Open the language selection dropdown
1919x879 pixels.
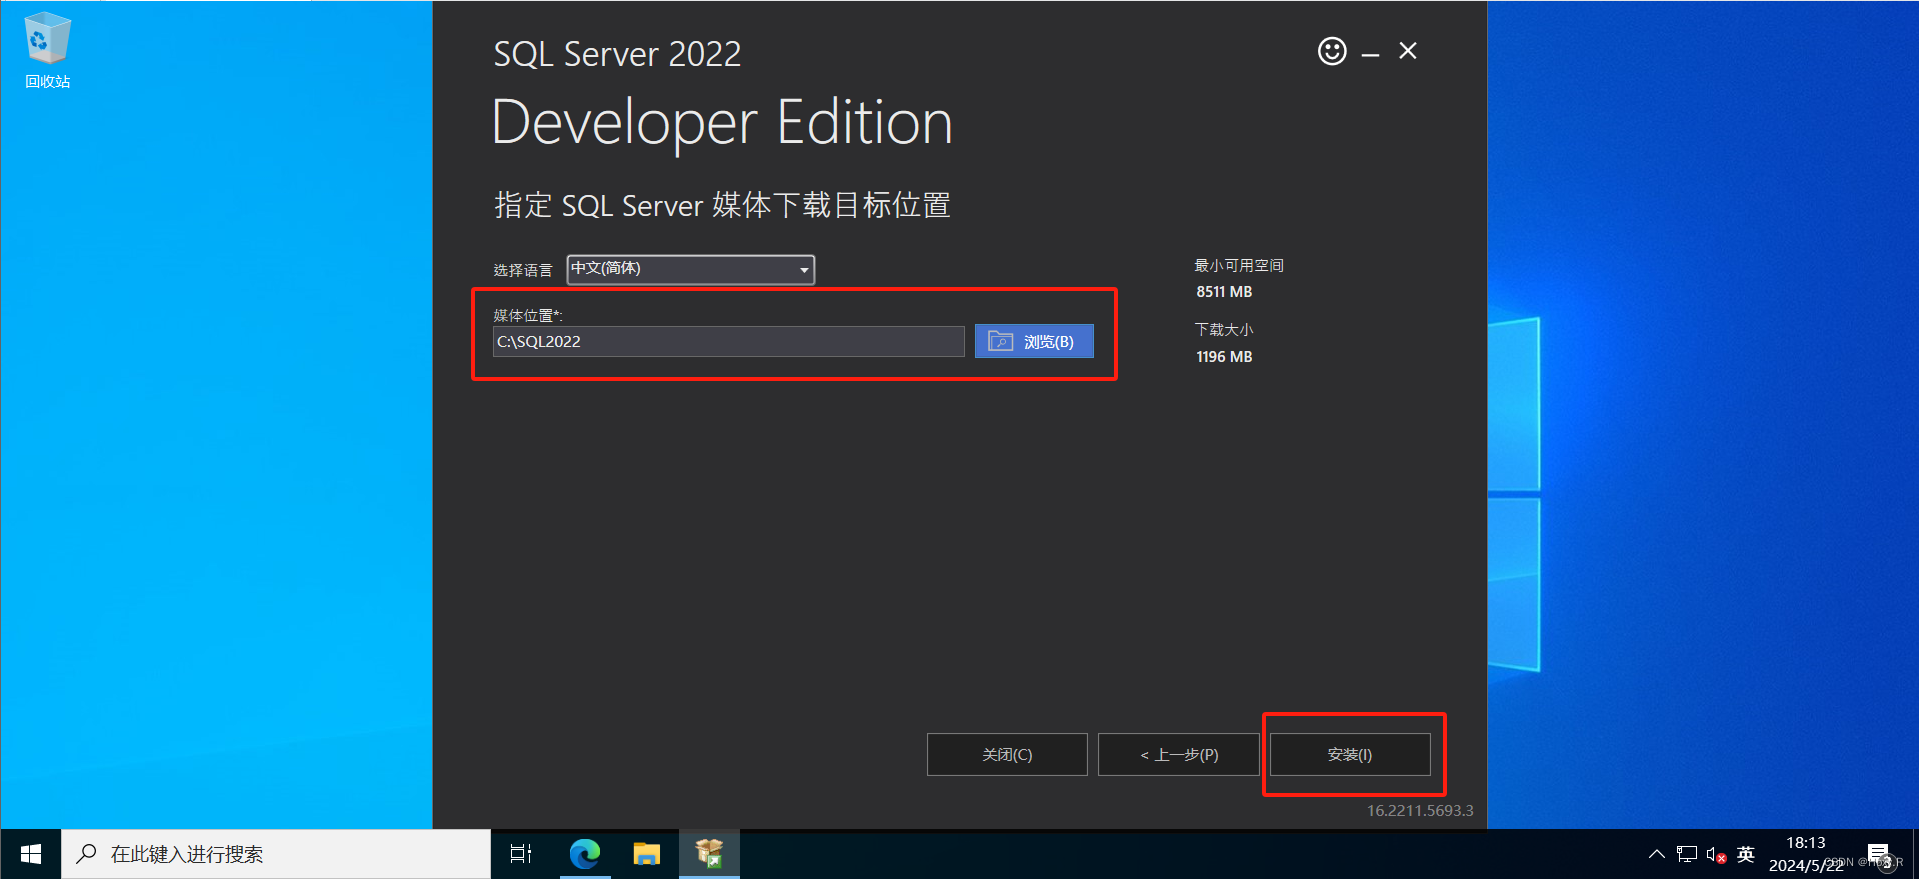tap(691, 269)
